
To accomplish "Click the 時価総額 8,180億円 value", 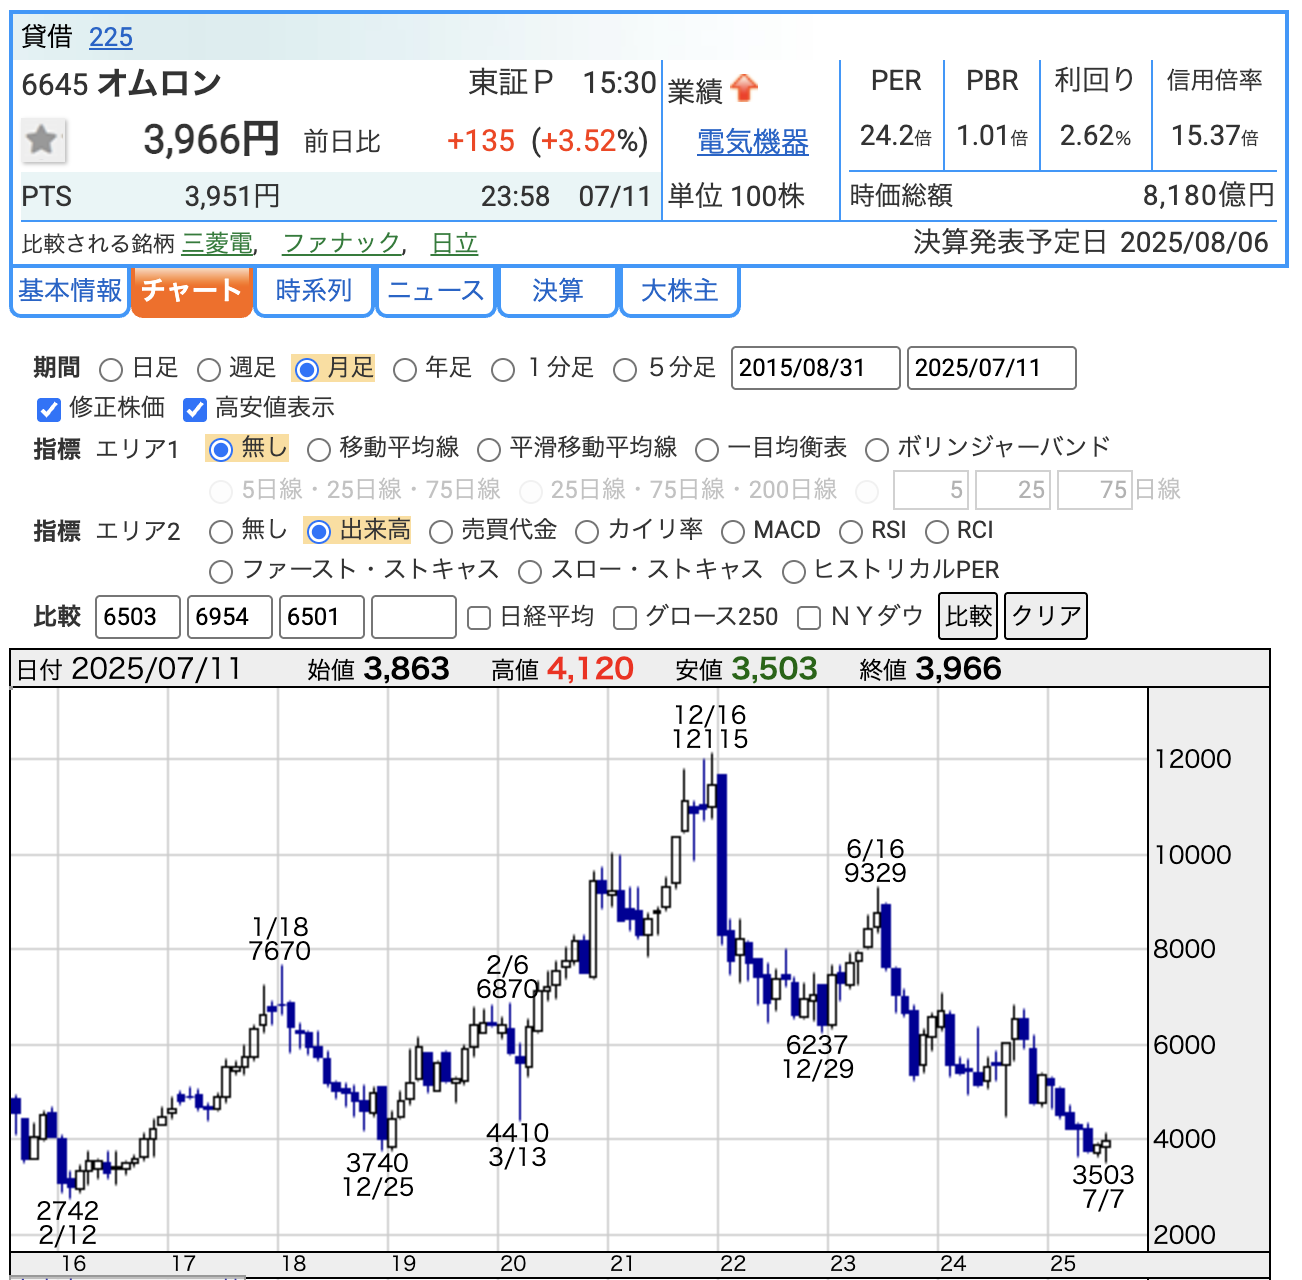I will 1209,195.
